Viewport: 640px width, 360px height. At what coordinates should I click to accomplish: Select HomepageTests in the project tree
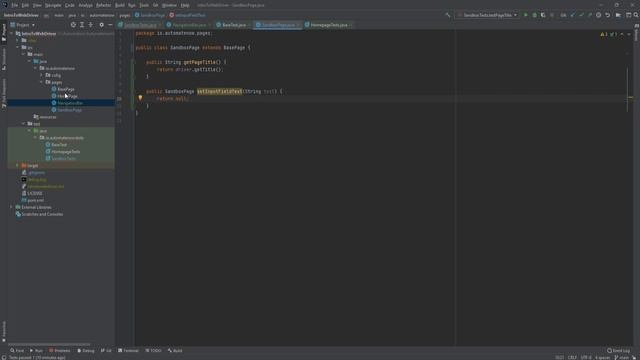tap(65, 151)
